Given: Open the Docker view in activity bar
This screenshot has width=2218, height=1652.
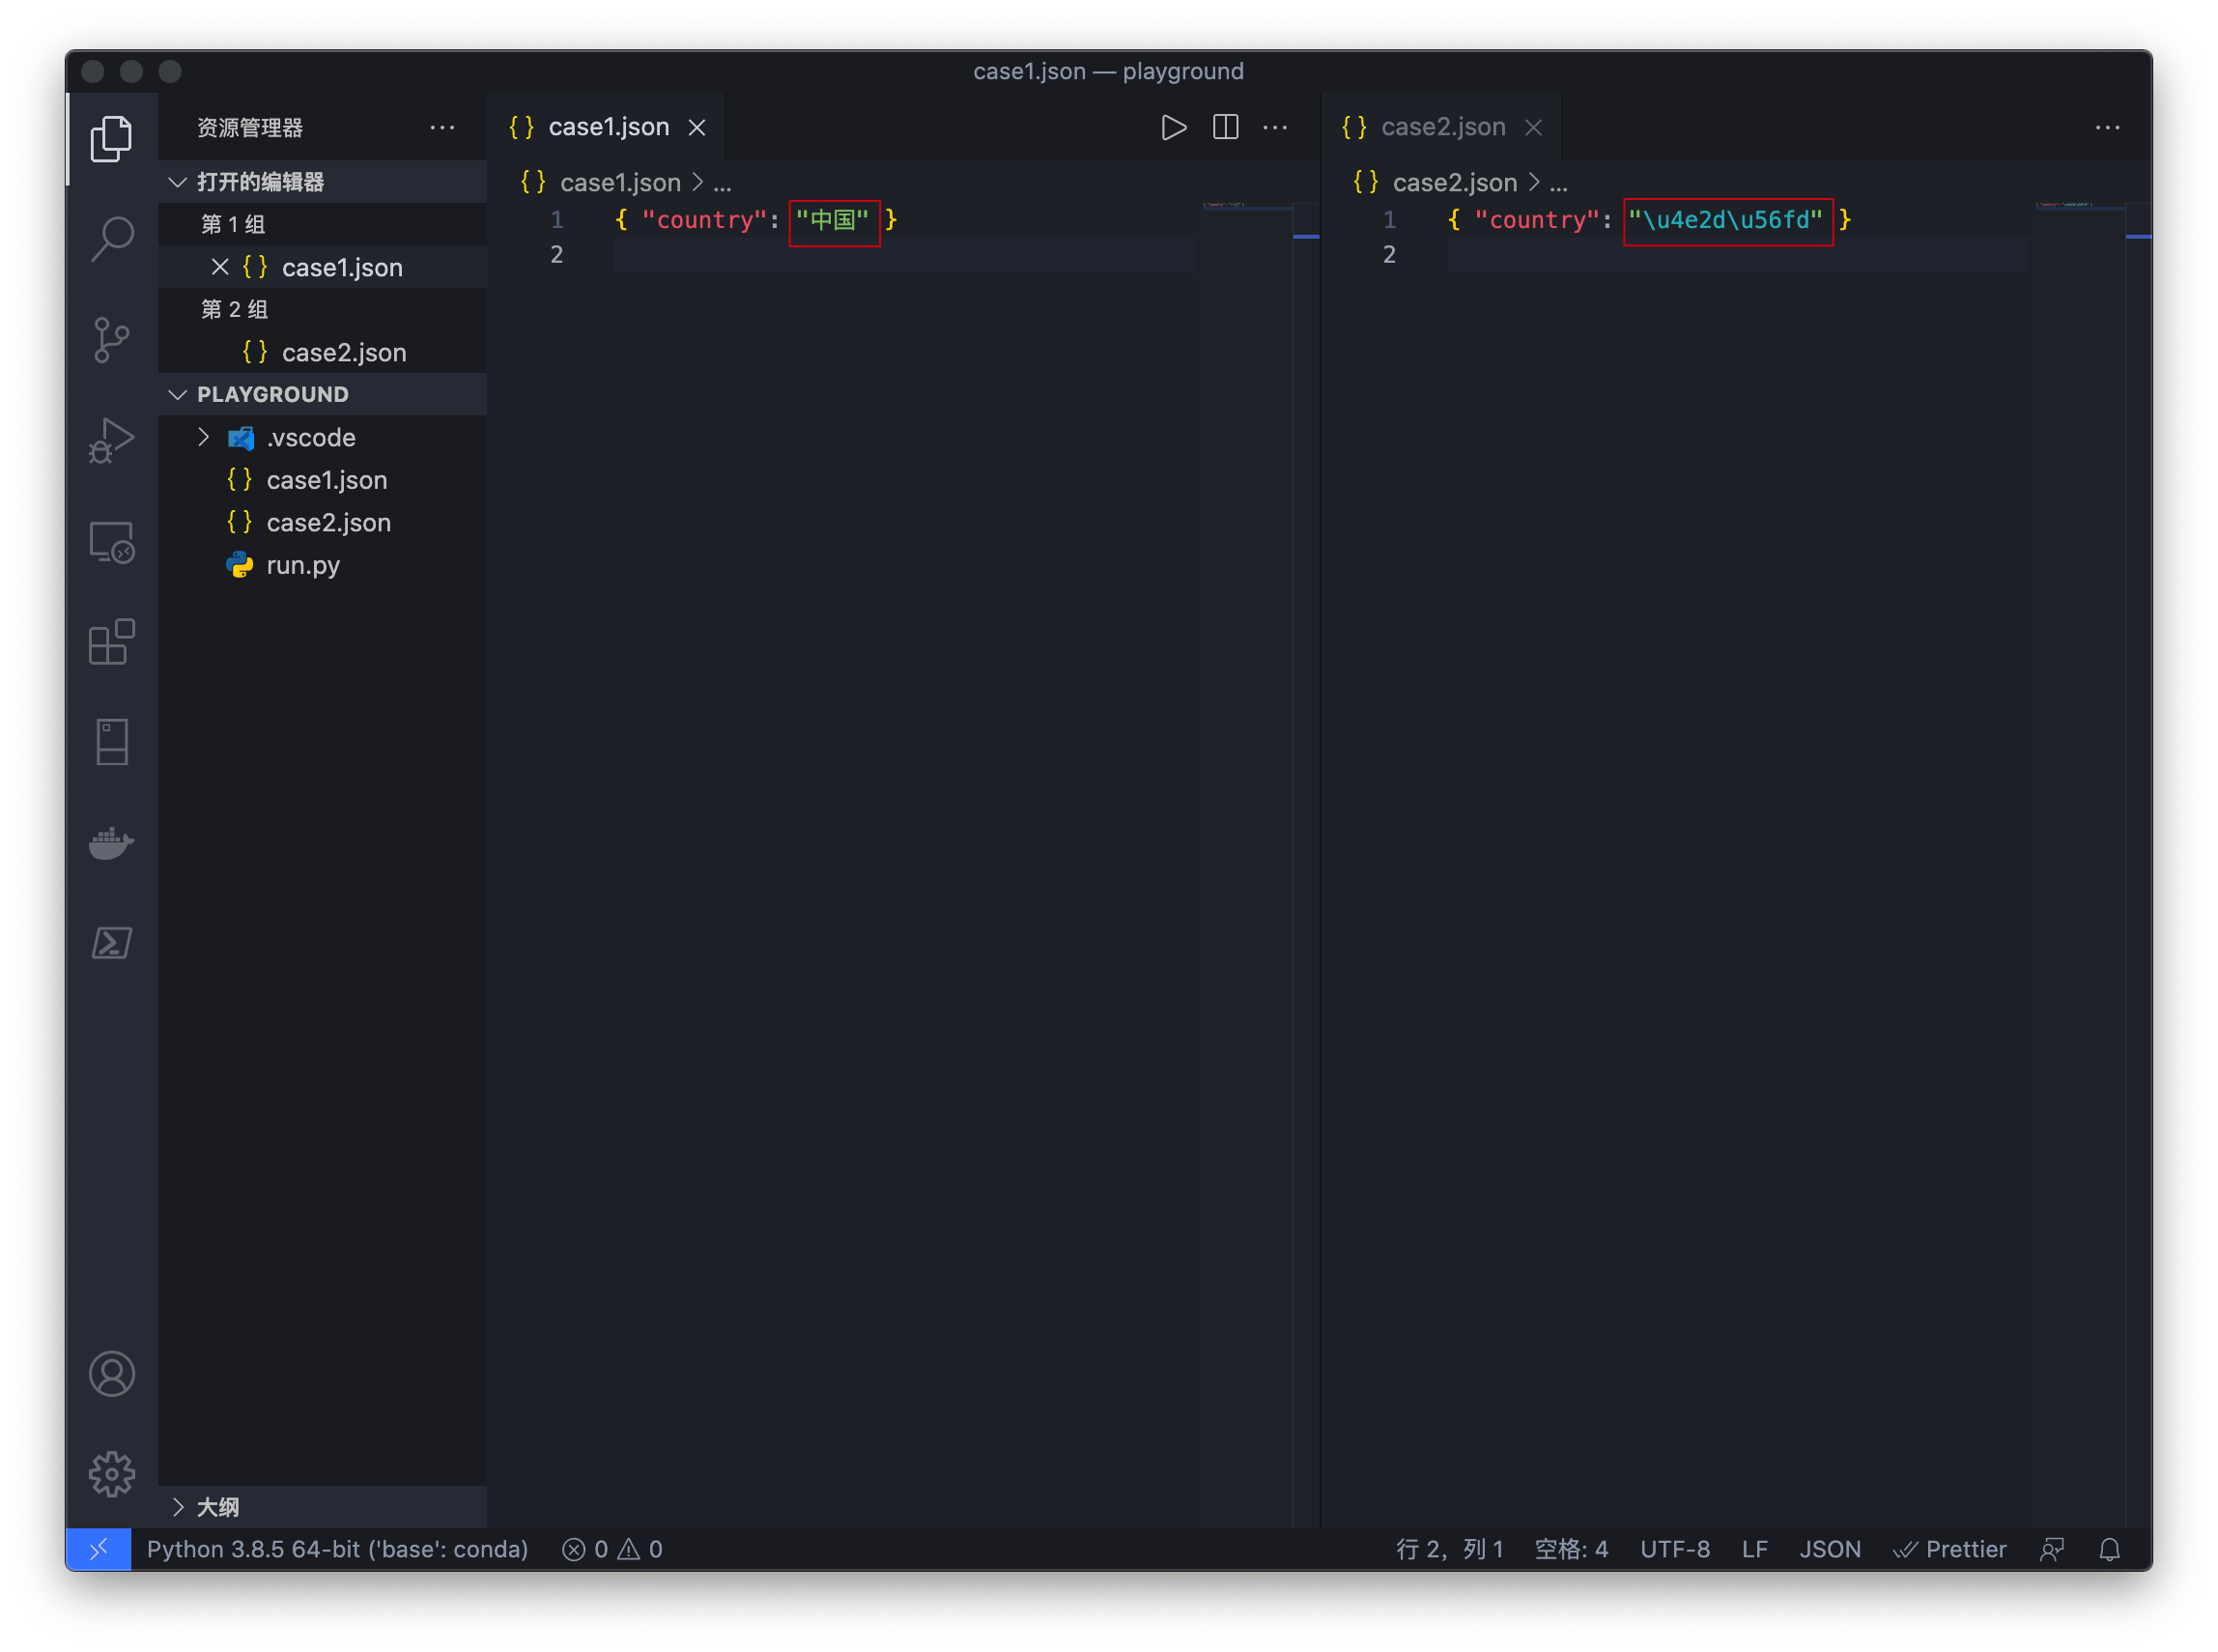Looking at the screenshot, I should pos(111,843).
